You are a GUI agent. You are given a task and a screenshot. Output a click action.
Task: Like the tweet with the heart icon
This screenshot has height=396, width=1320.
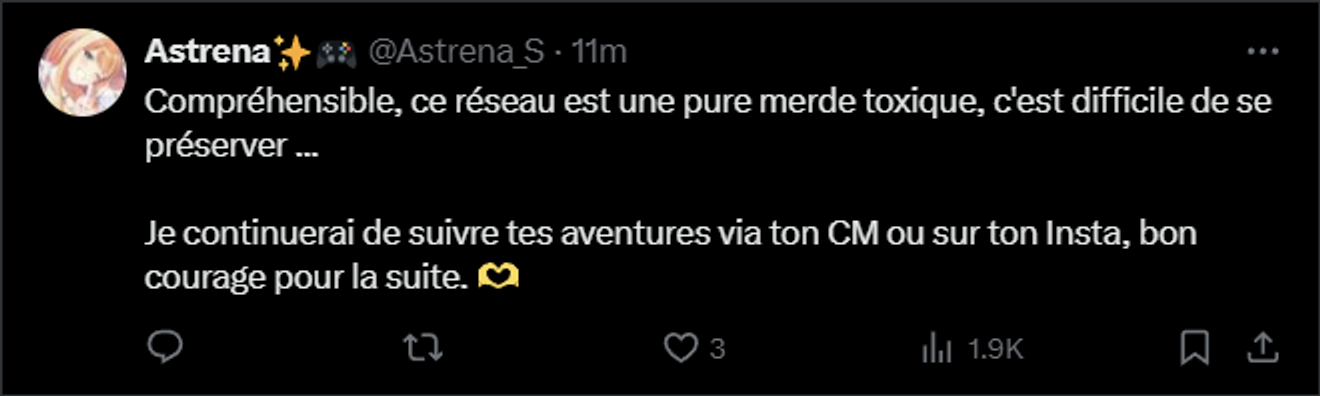point(681,348)
